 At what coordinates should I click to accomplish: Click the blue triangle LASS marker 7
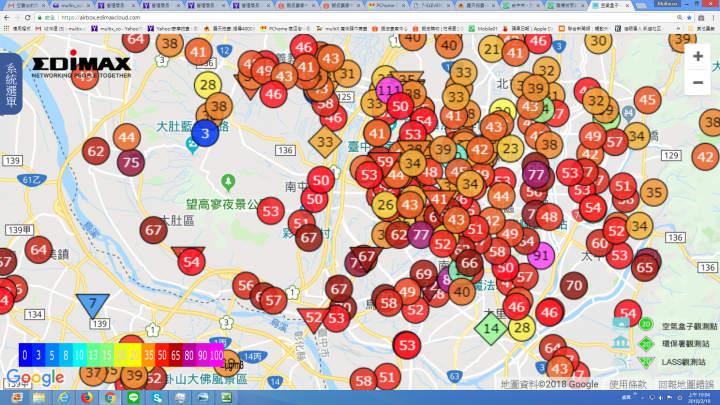tap(93, 305)
